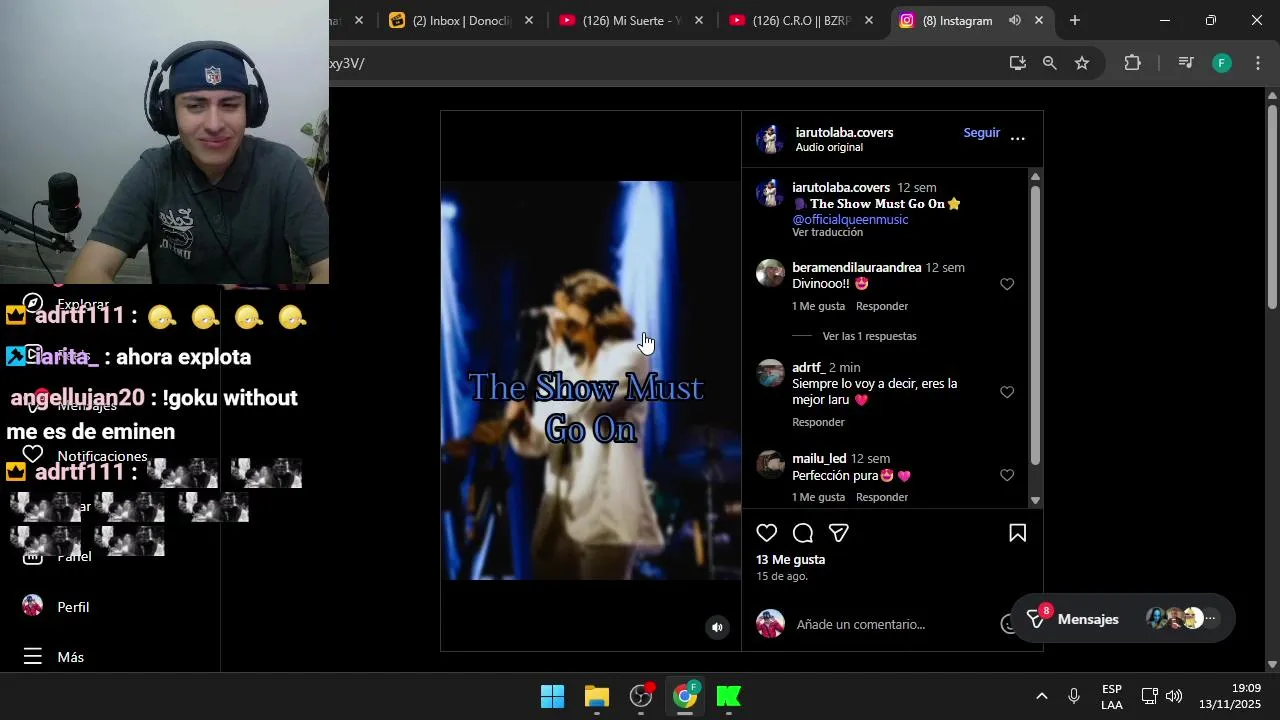Close the C.R.O BZRP tab

tap(869, 20)
